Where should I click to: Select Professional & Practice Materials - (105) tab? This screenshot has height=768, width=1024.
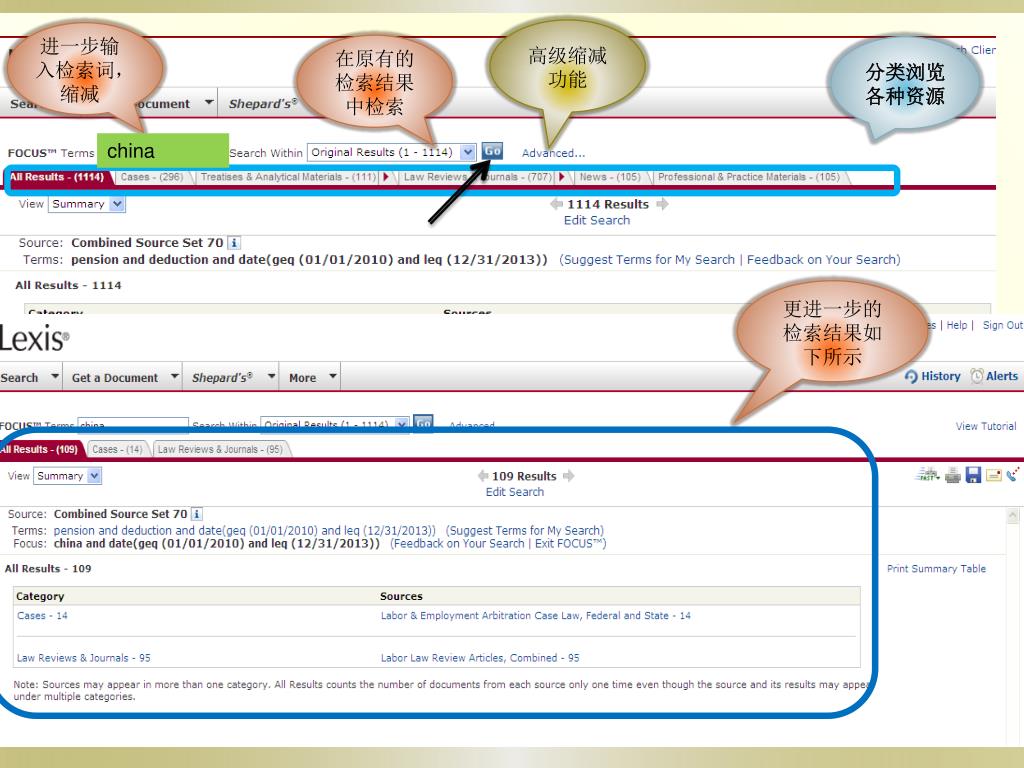pyautogui.click(x=749, y=177)
